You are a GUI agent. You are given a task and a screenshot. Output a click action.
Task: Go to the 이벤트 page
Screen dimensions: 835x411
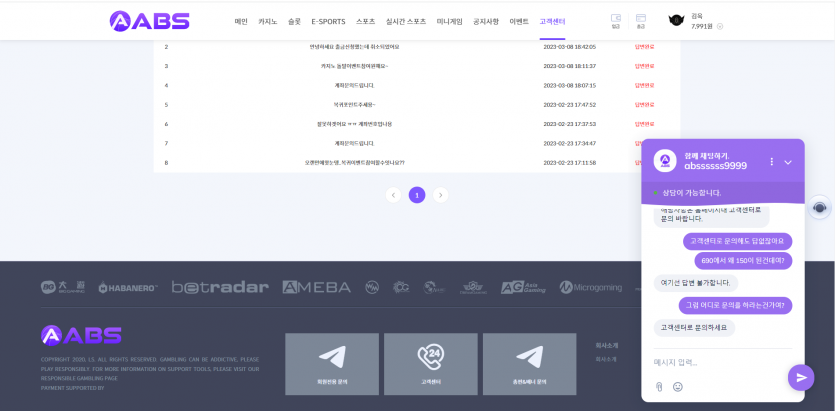click(519, 22)
